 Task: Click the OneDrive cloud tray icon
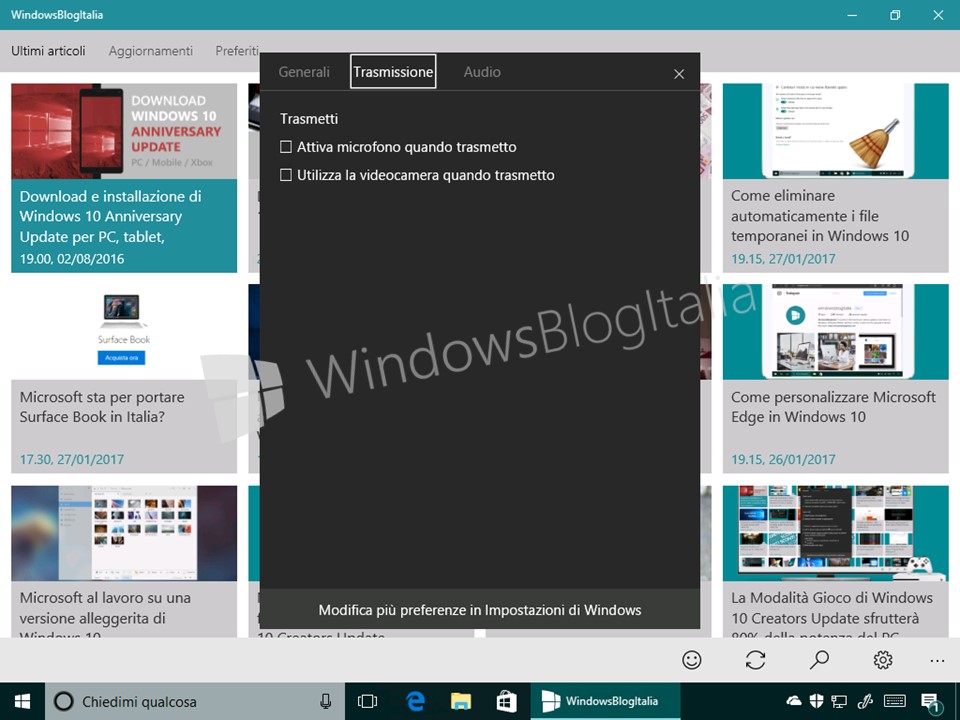click(x=793, y=700)
